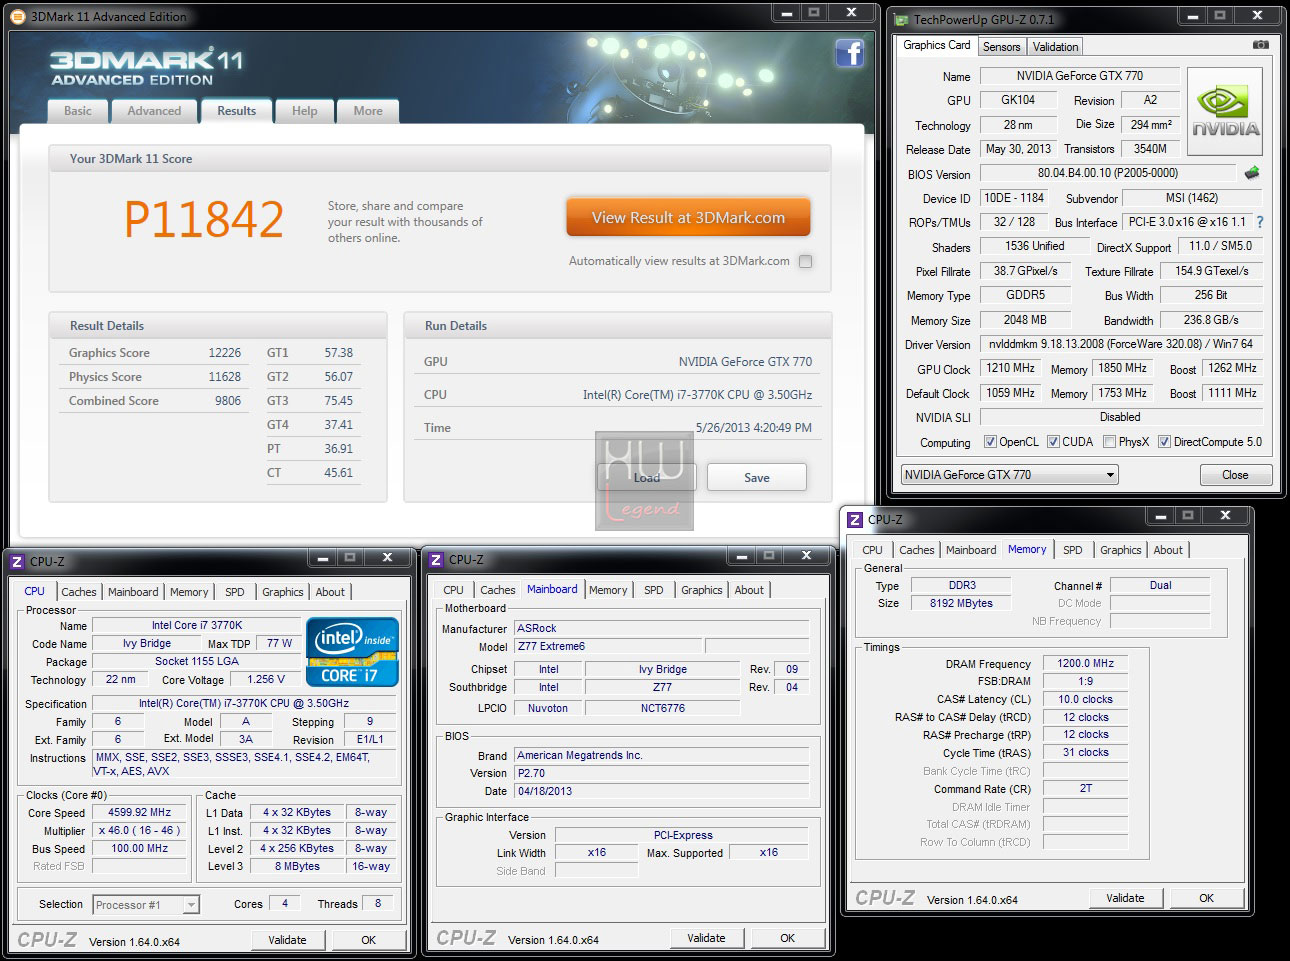This screenshot has width=1290, height=961.
Task: Click the Subvendor MSI (1462) field
Action: (x=1192, y=198)
